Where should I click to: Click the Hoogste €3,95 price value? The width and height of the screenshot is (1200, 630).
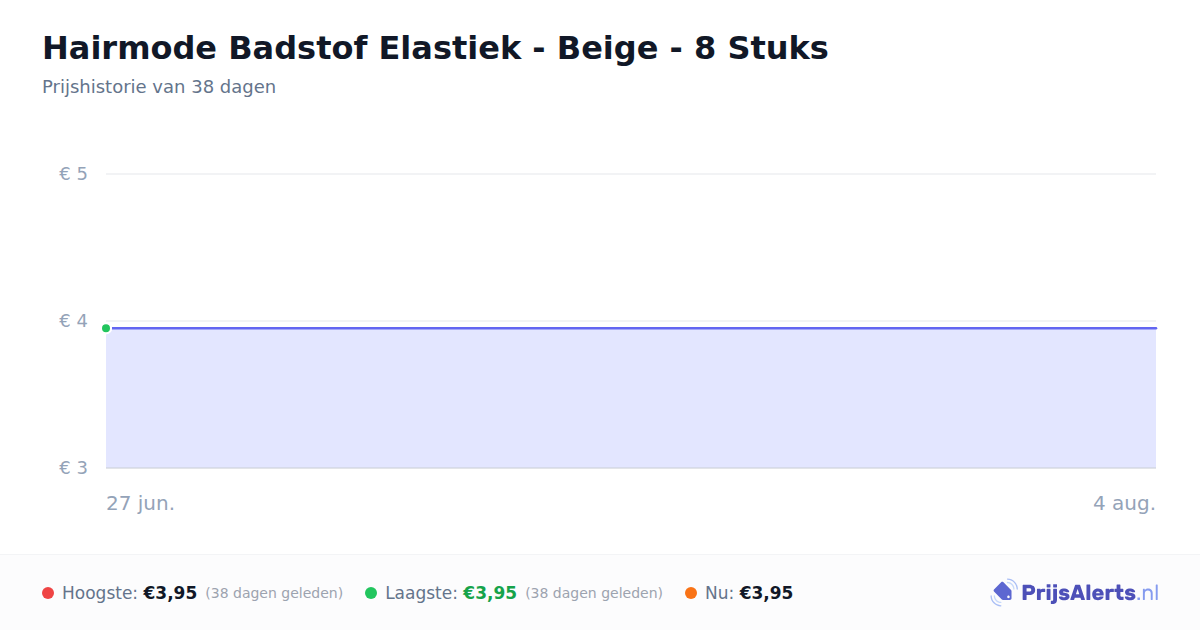pyautogui.click(x=170, y=593)
